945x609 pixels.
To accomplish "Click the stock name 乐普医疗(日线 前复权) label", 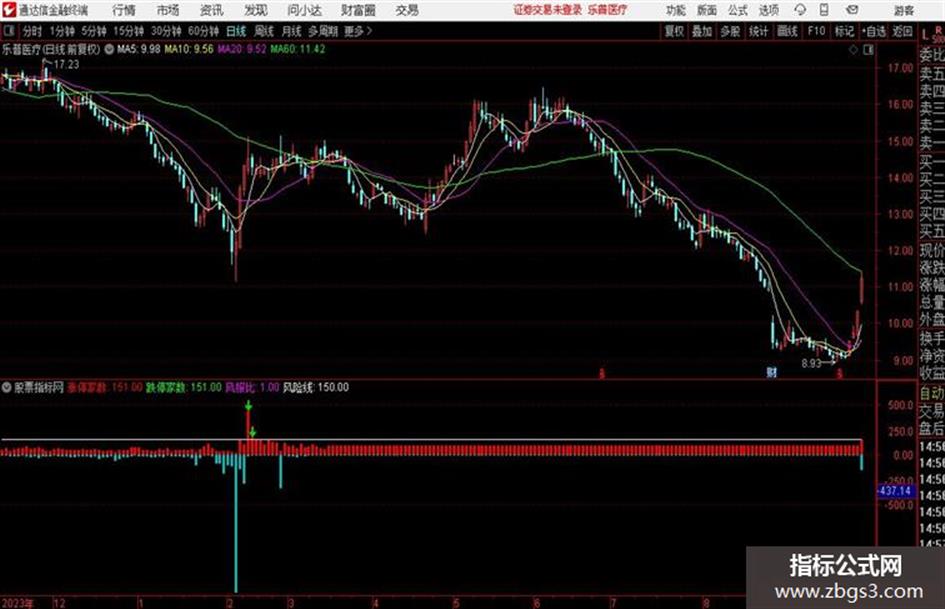I will (51, 49).
